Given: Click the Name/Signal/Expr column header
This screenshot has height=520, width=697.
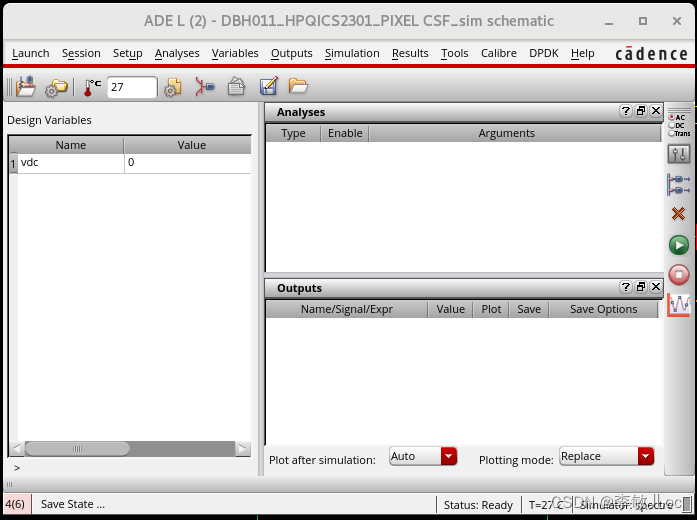Looking at the screenshot, I should pos(347,309).
